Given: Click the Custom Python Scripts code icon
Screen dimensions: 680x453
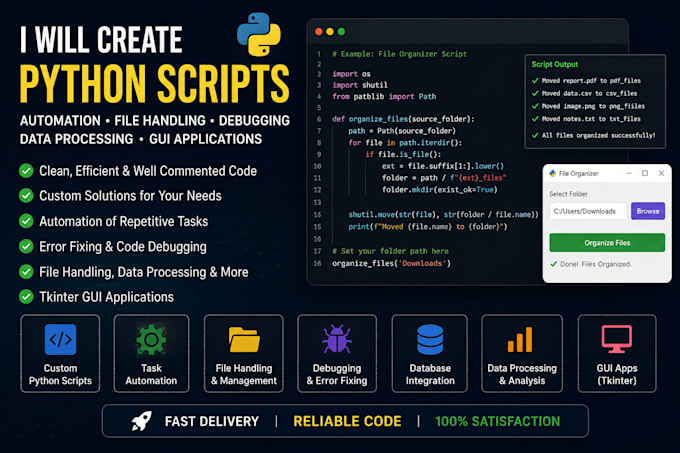Looking at the screenshot, I should [60, 339].
